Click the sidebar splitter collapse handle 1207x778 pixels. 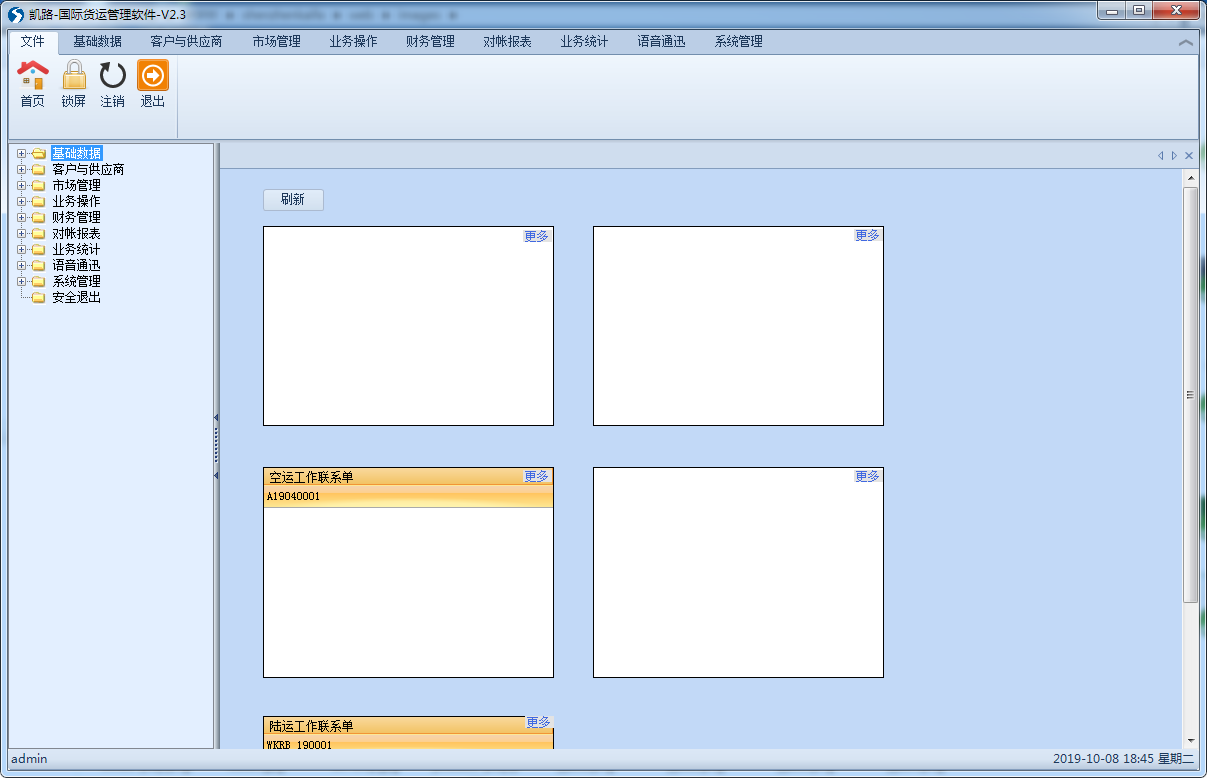216,446
